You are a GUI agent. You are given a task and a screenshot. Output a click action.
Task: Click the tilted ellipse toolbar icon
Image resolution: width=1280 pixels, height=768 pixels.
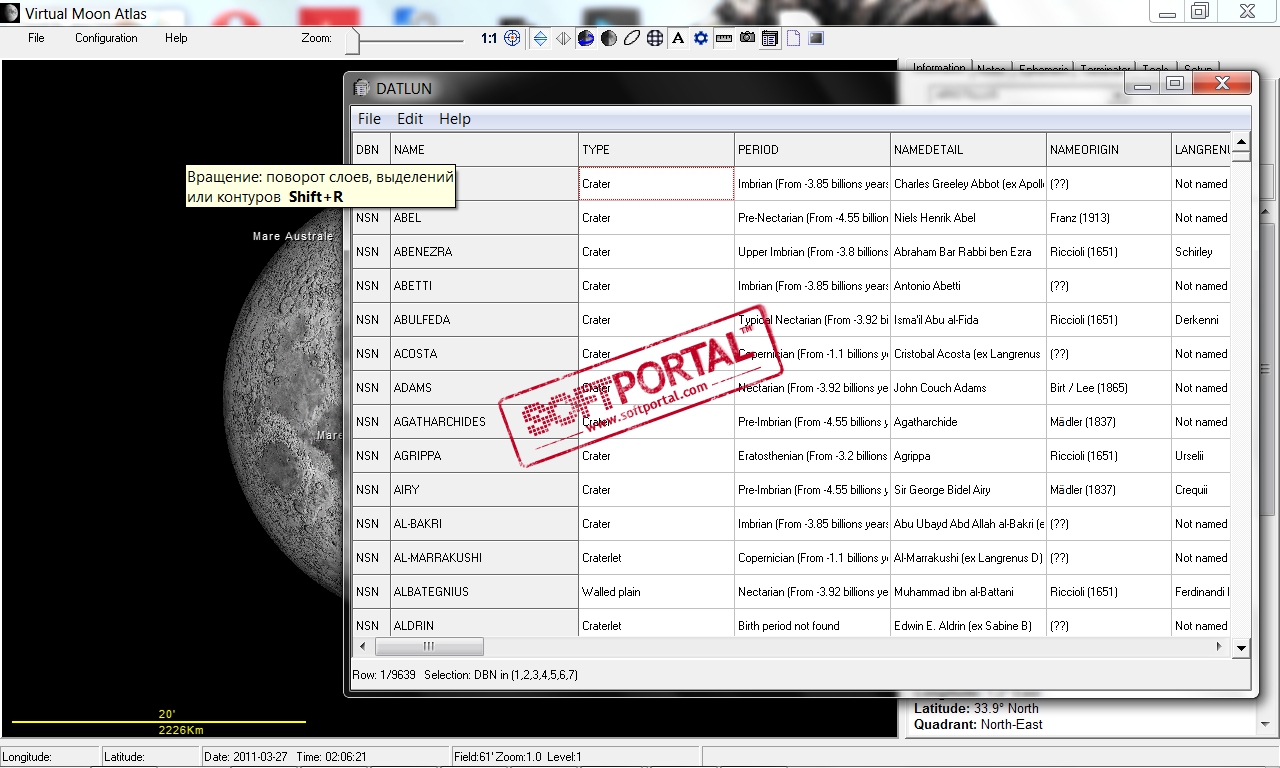click(632, 39)
